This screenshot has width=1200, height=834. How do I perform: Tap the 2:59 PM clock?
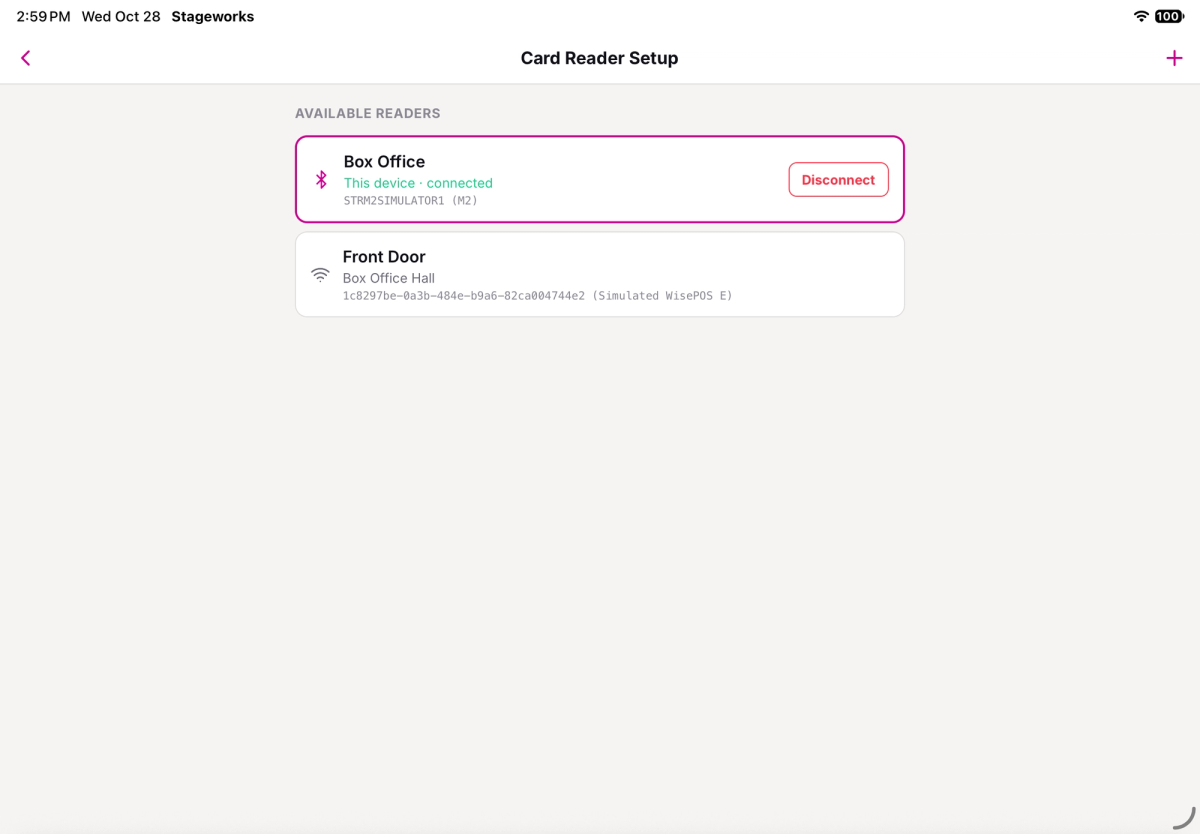43,17
